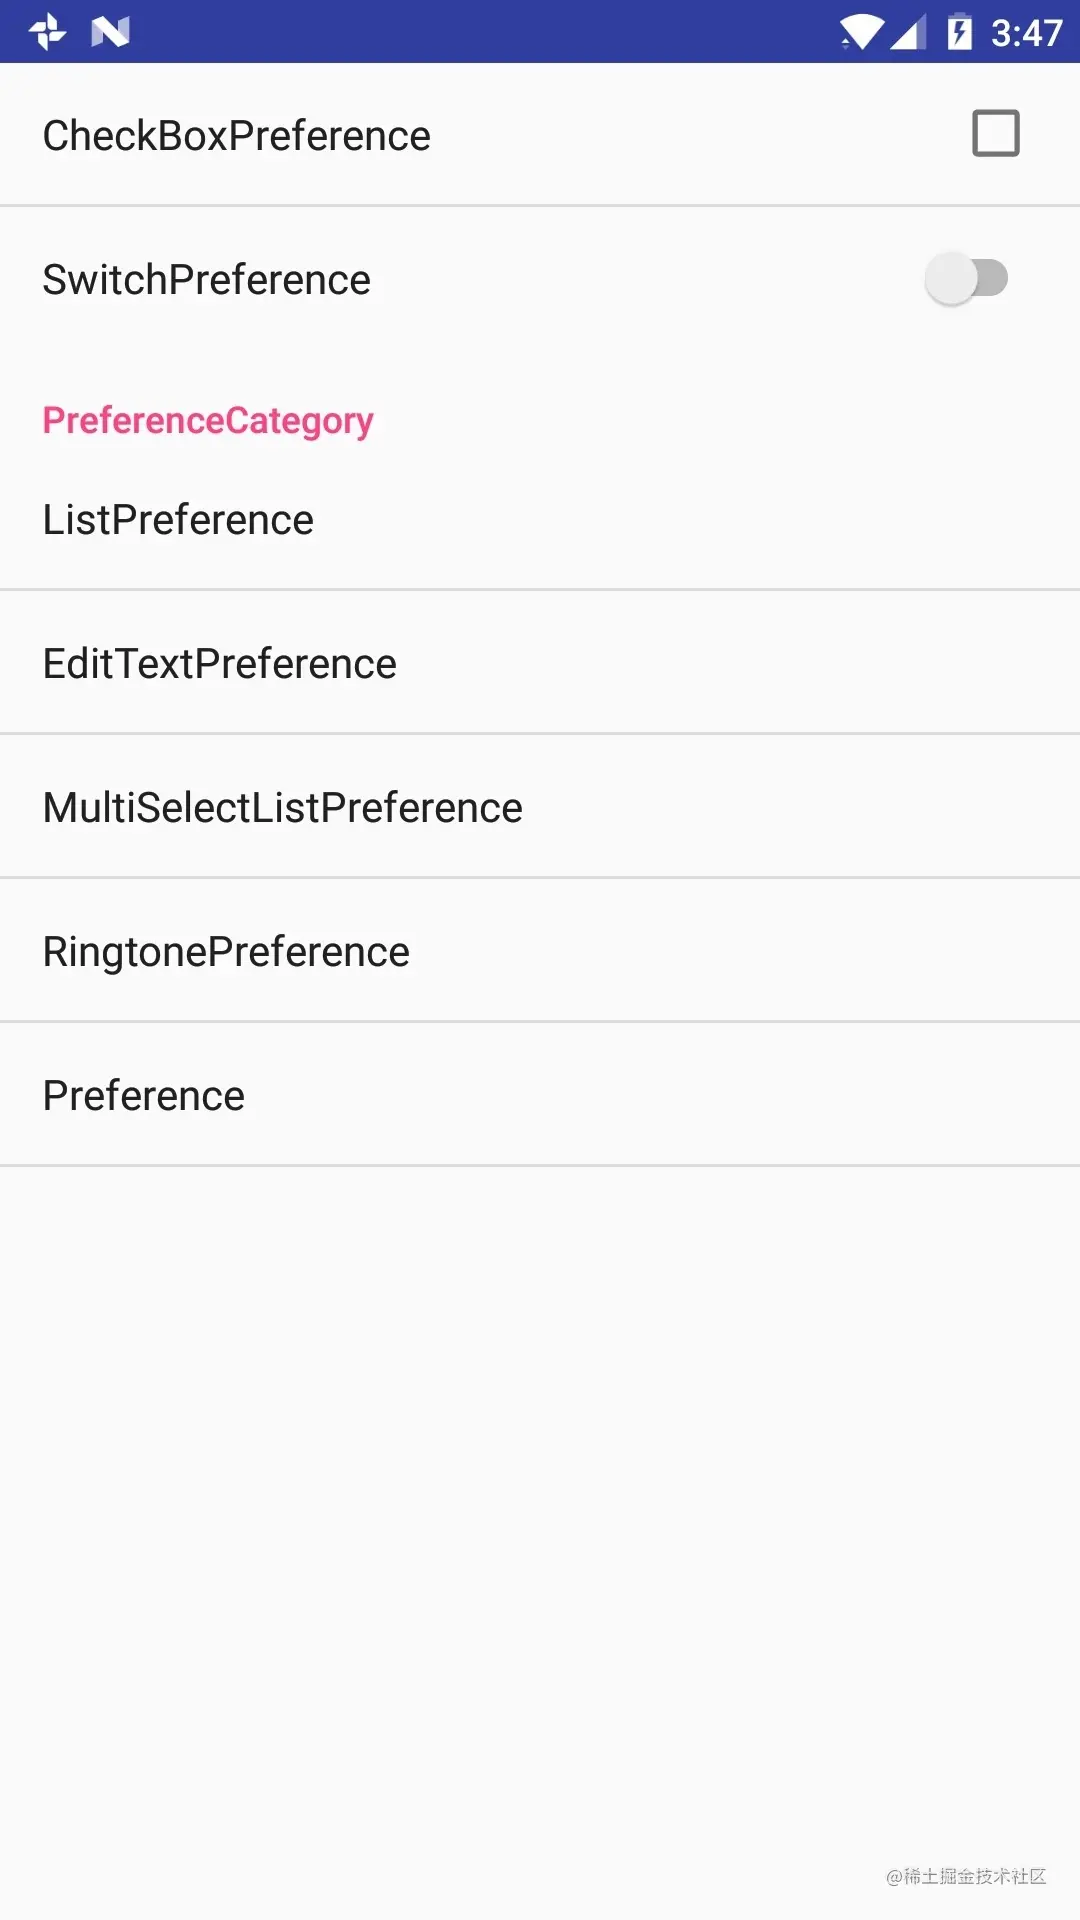The width and height of the screenshot is (1080, 1920).
Task: Tap the Android N notification icon
Action: [x=112, y=31]
